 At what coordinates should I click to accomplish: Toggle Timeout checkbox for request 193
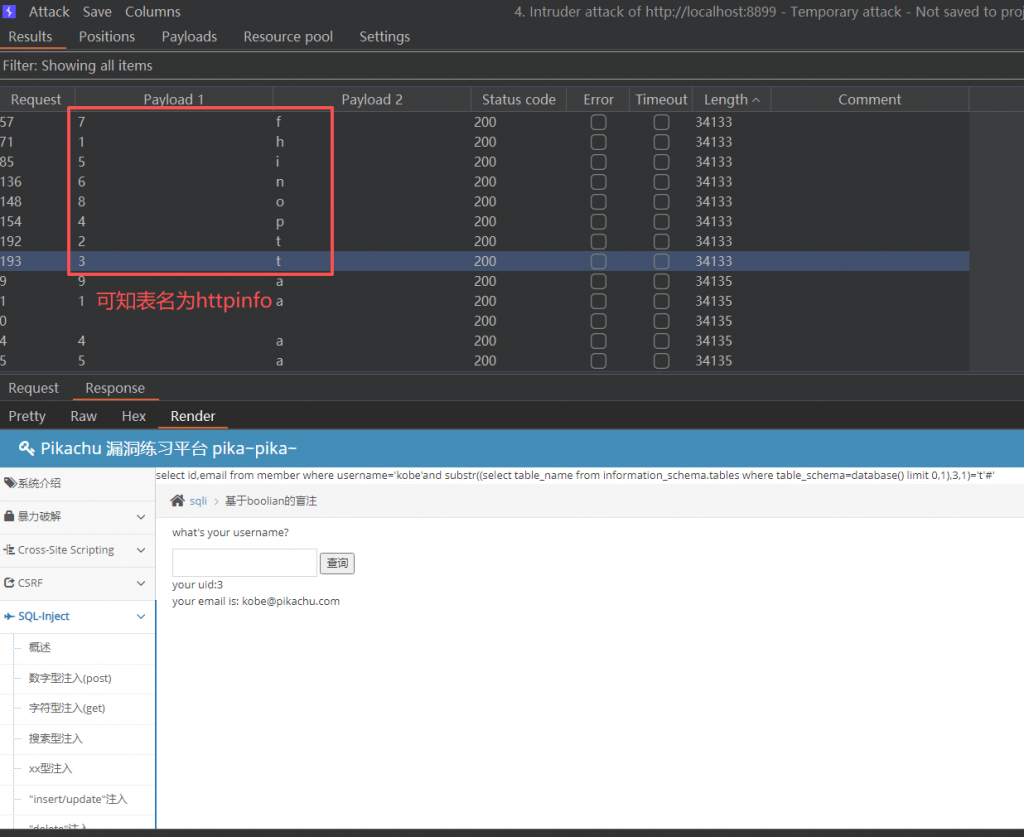[661, 261]
